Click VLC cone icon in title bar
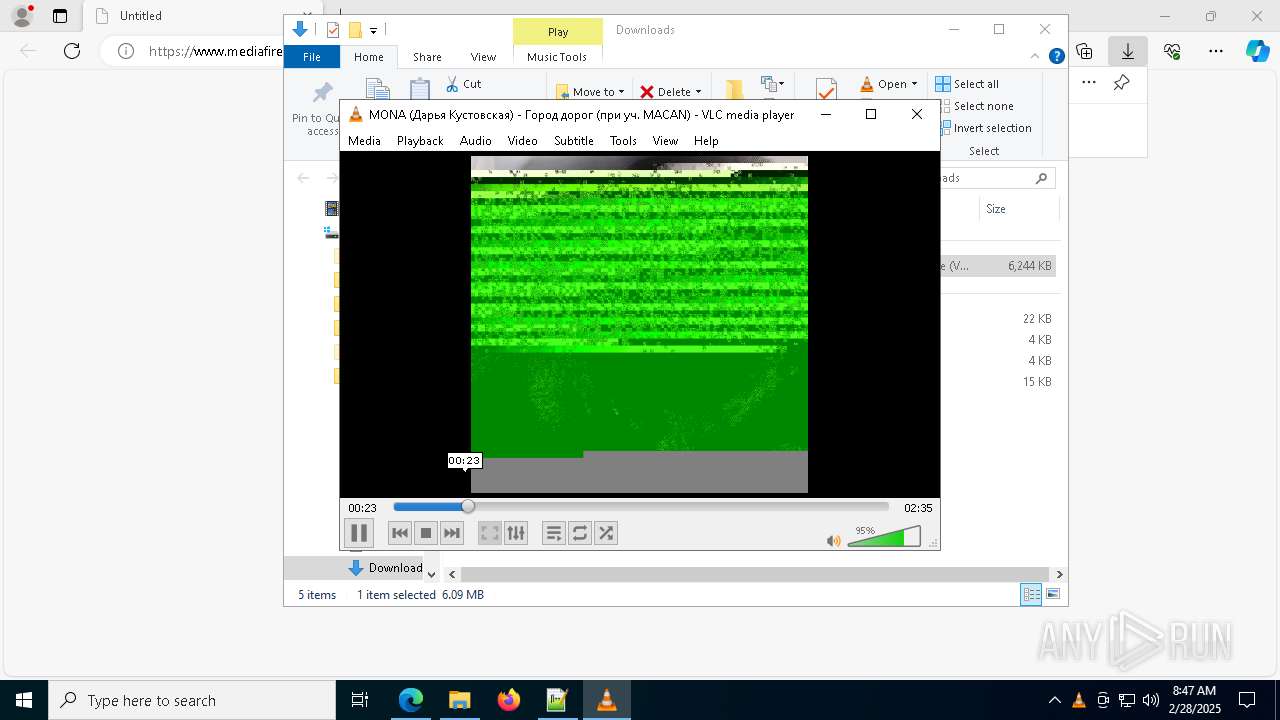Screen dimensions: 1280x720 [x=355, y=114]
